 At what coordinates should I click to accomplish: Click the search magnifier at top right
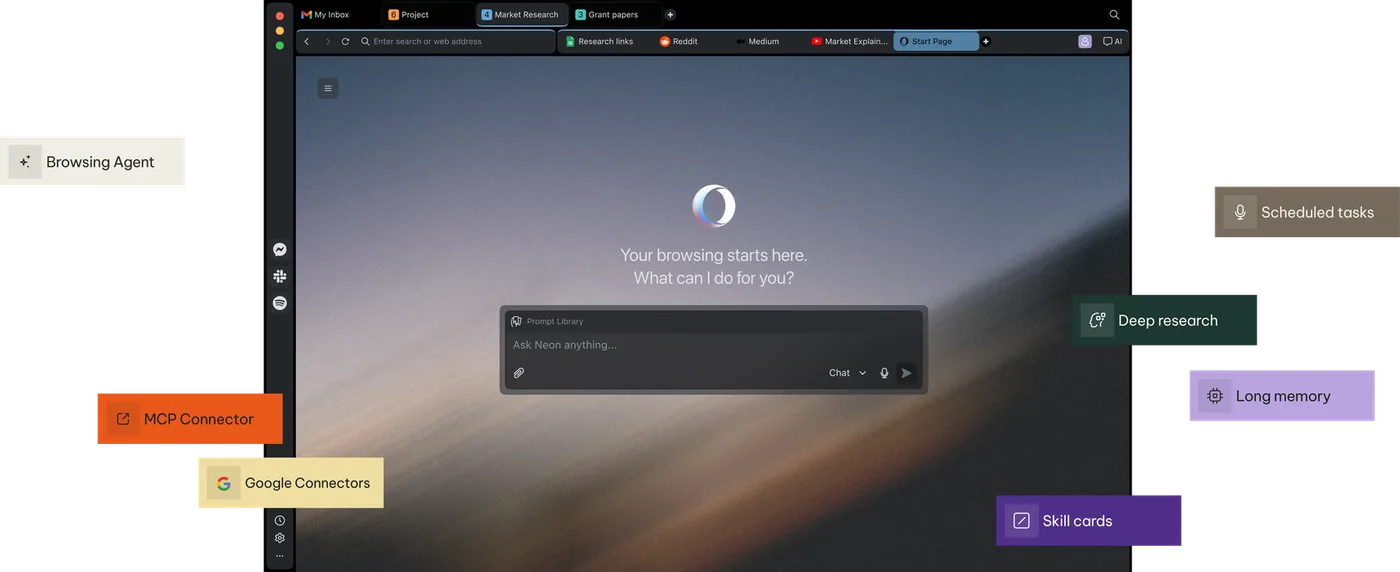1114,15
